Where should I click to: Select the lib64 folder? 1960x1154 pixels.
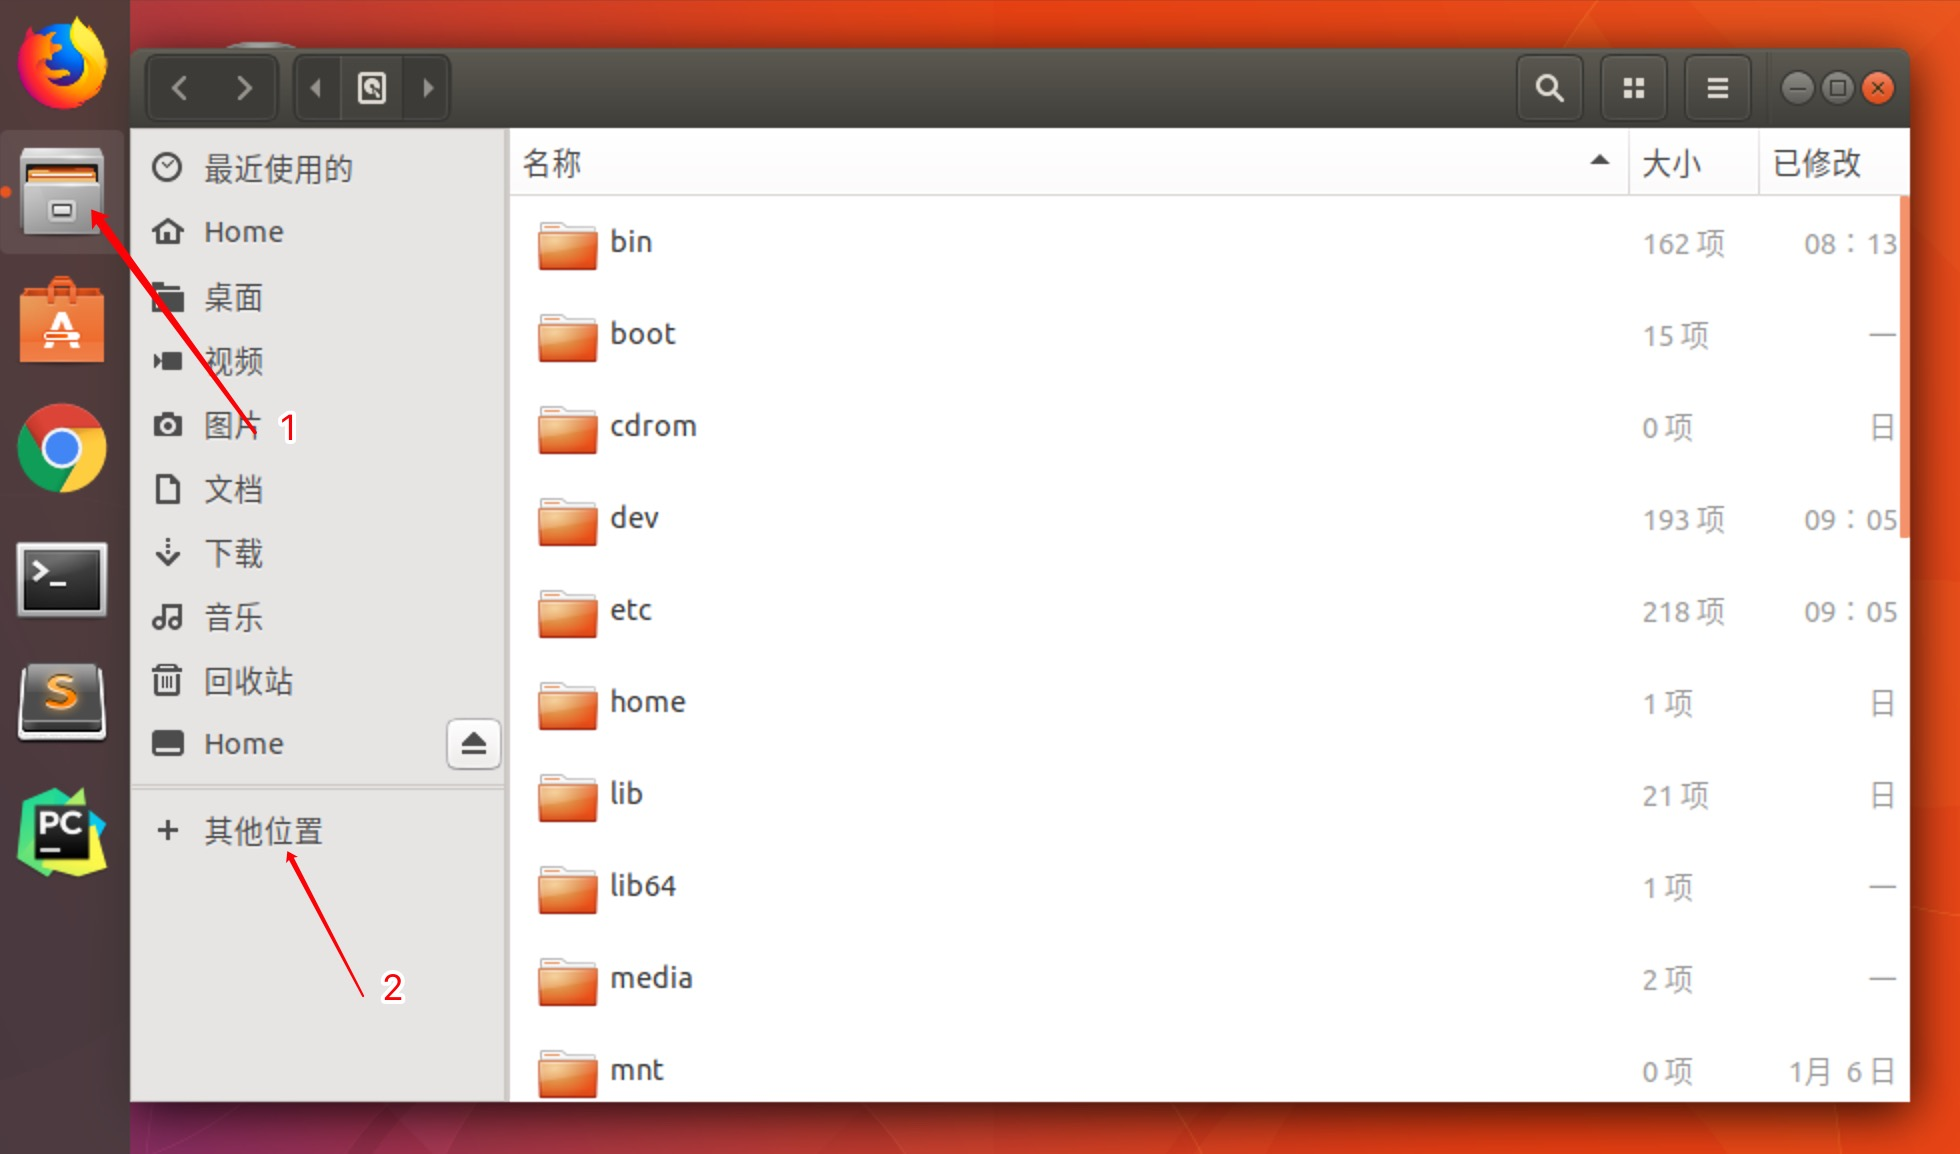1205,887
